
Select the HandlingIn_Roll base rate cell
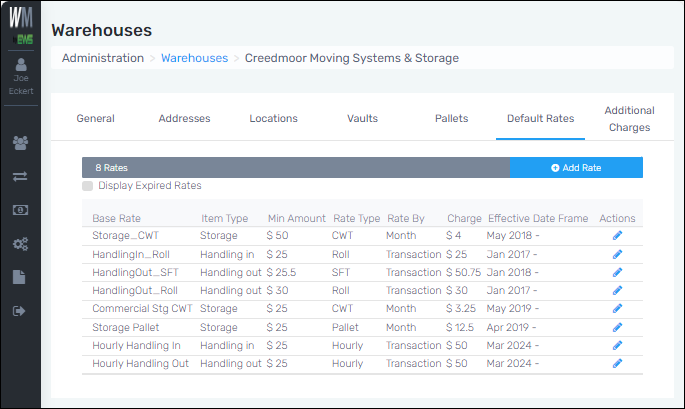[x=131, y=254]
